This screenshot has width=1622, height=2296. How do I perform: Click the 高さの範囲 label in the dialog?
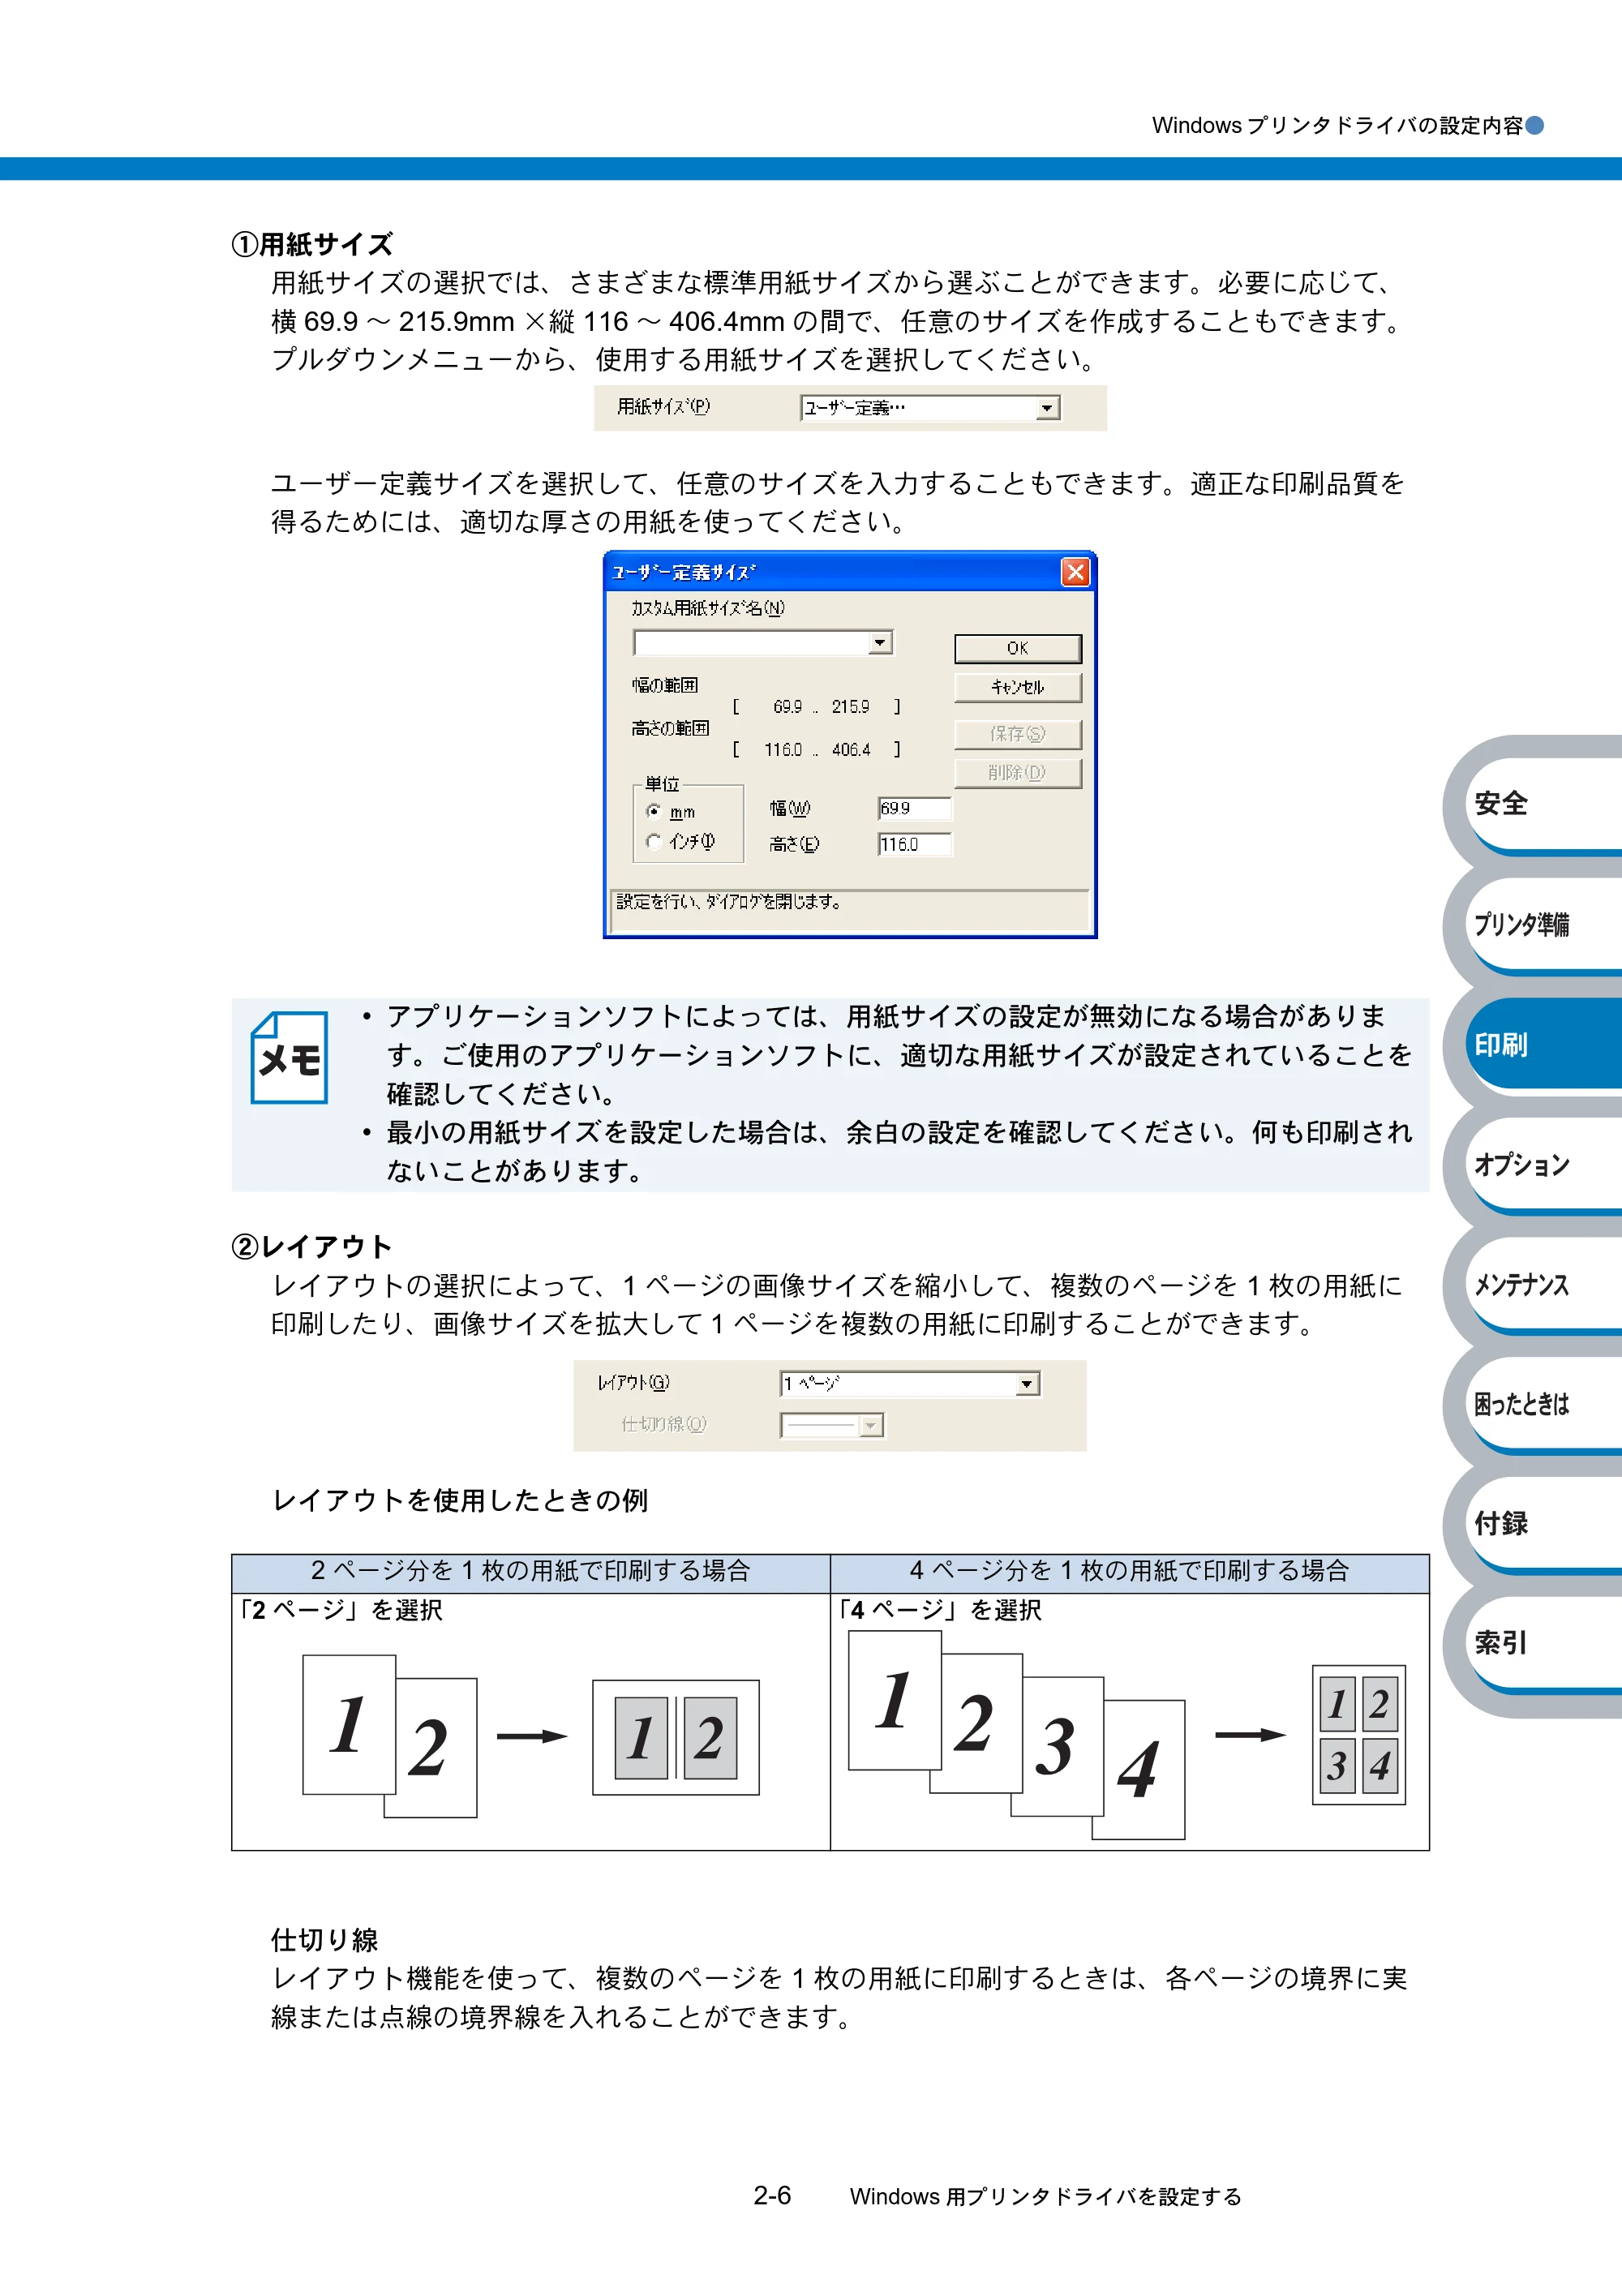tap(670, 728)
